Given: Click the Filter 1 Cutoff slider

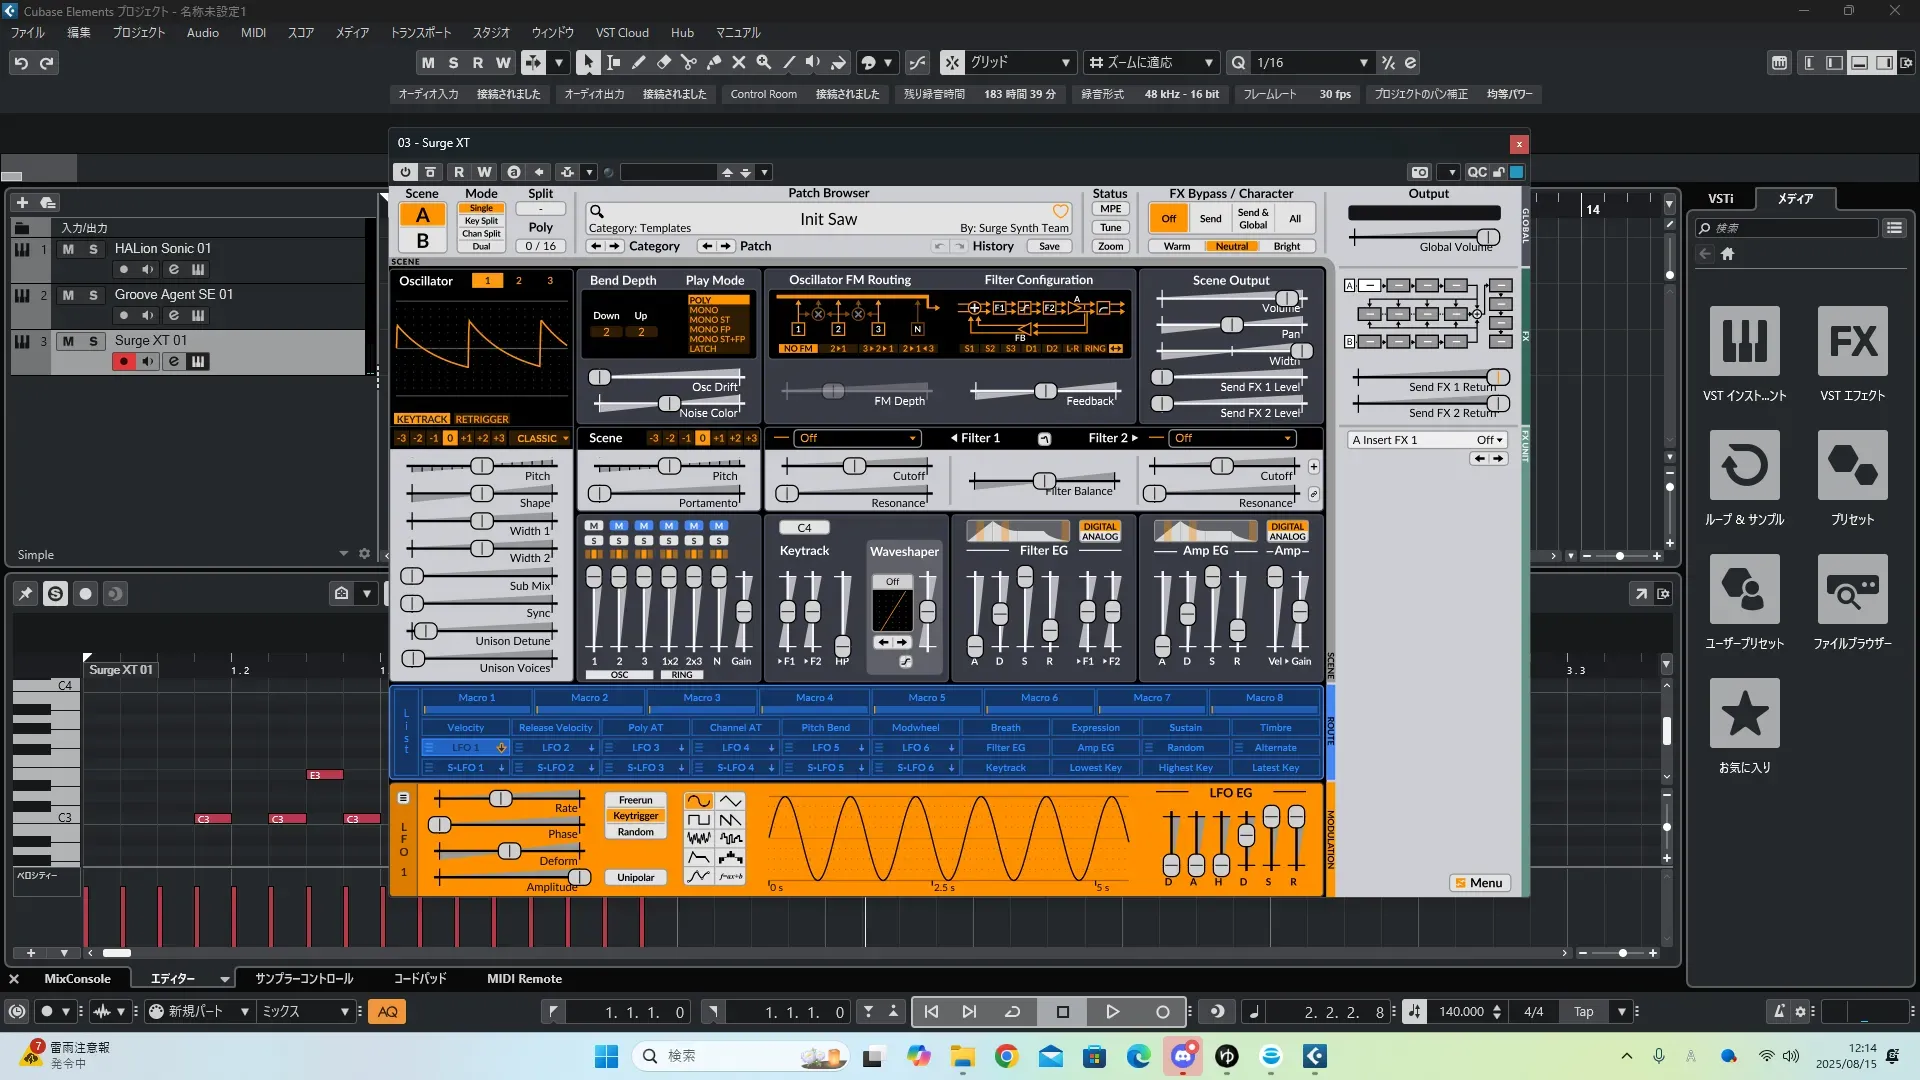Looking at the screenshot, I should [x=854, y=466].
